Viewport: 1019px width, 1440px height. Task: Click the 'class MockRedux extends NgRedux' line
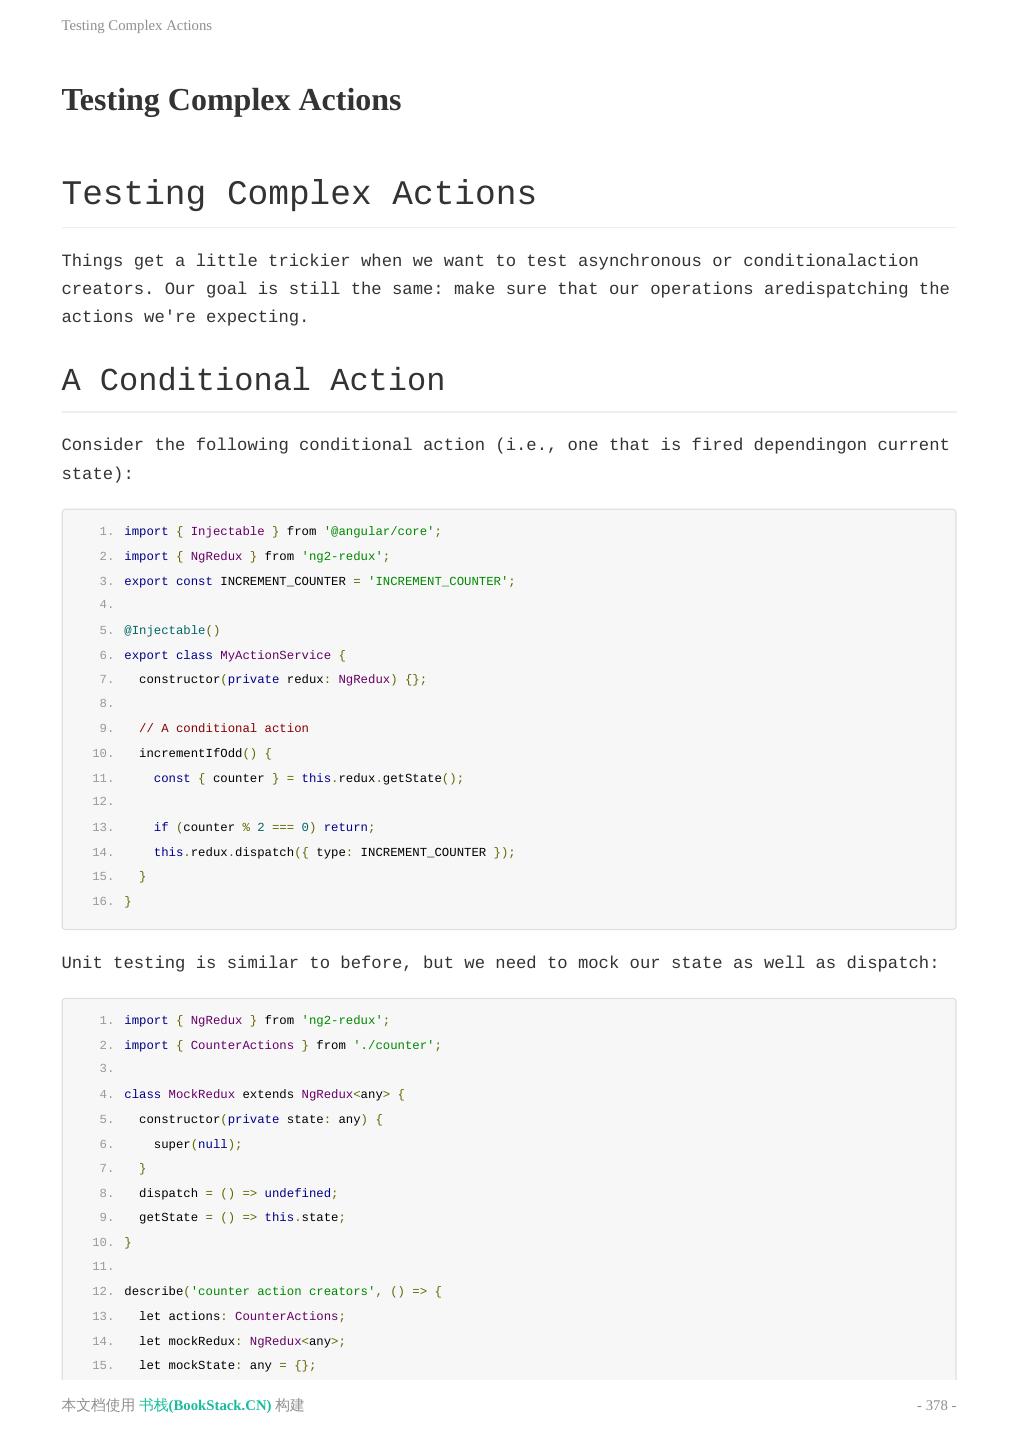264,1094
